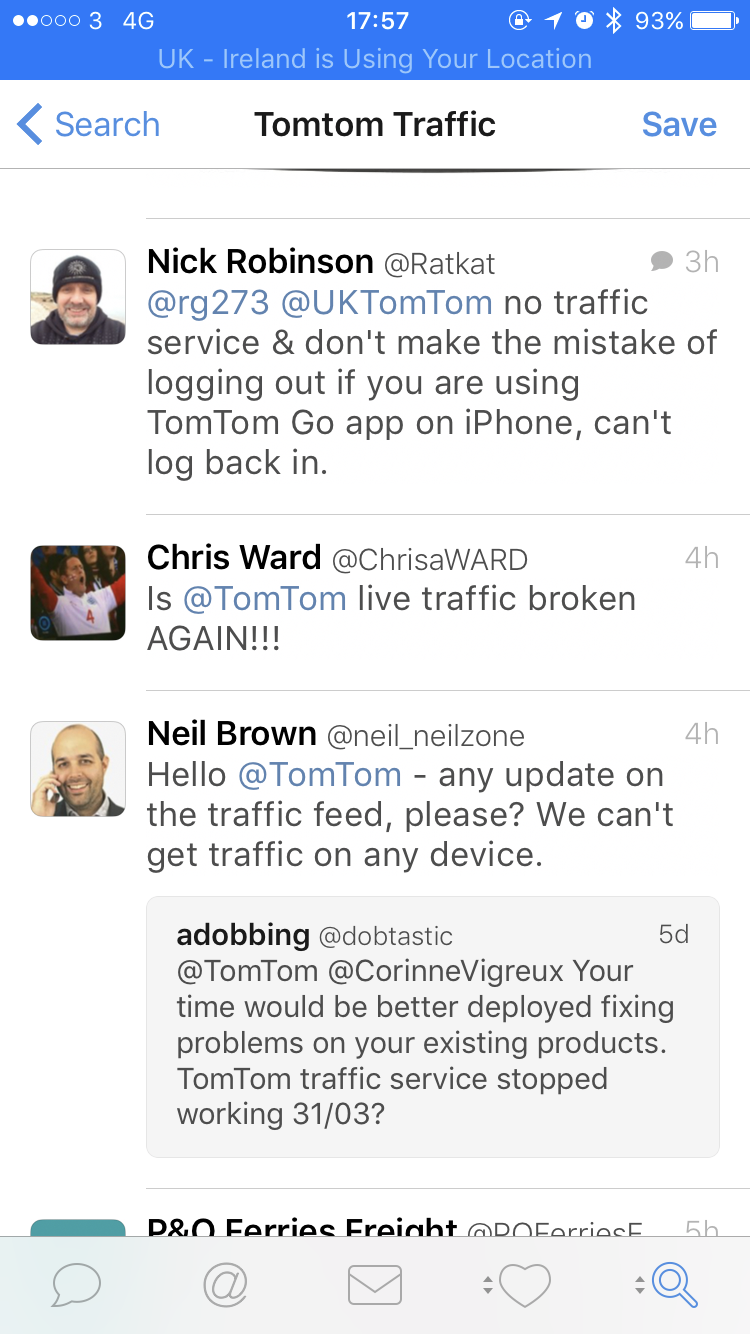Open @rg273 mention in Nick's tweet
Viewport: 750px width, 1334px height.
tap(208, 303)
